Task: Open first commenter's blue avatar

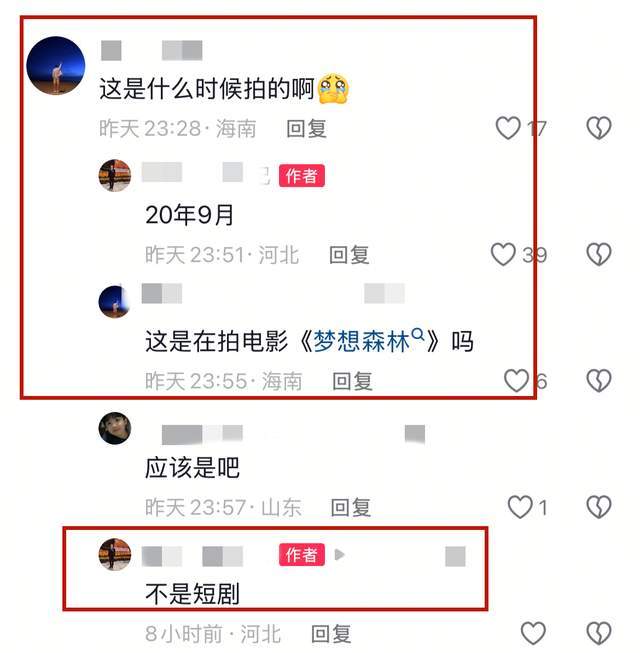Action: point(56,66)
